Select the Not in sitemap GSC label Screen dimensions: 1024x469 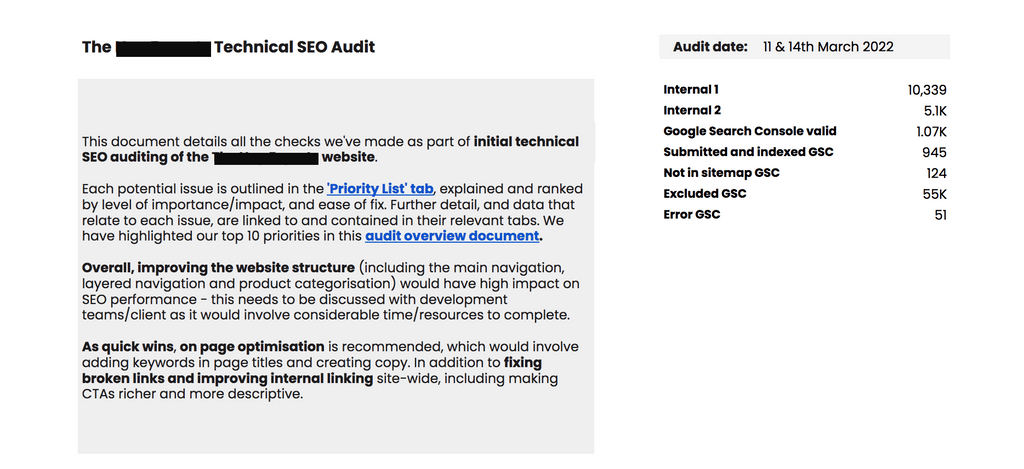pyautogui.click(x=721, y=173)
